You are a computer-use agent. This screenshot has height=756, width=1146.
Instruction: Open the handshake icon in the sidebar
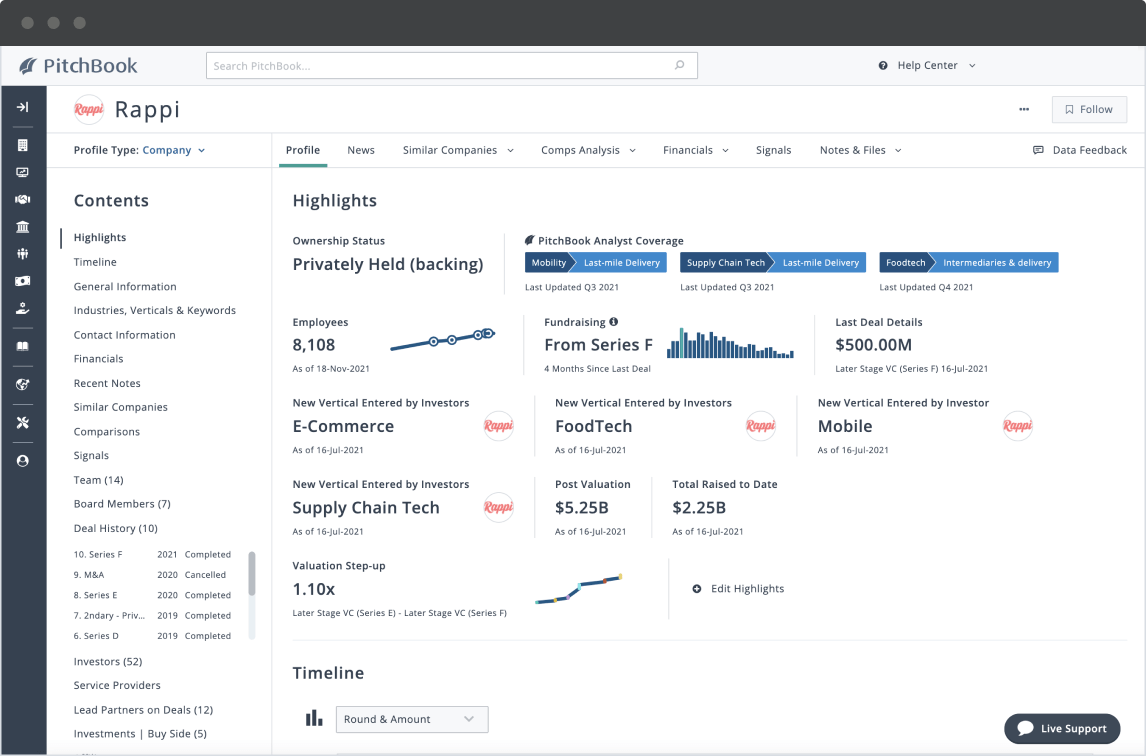click(23, 199)
